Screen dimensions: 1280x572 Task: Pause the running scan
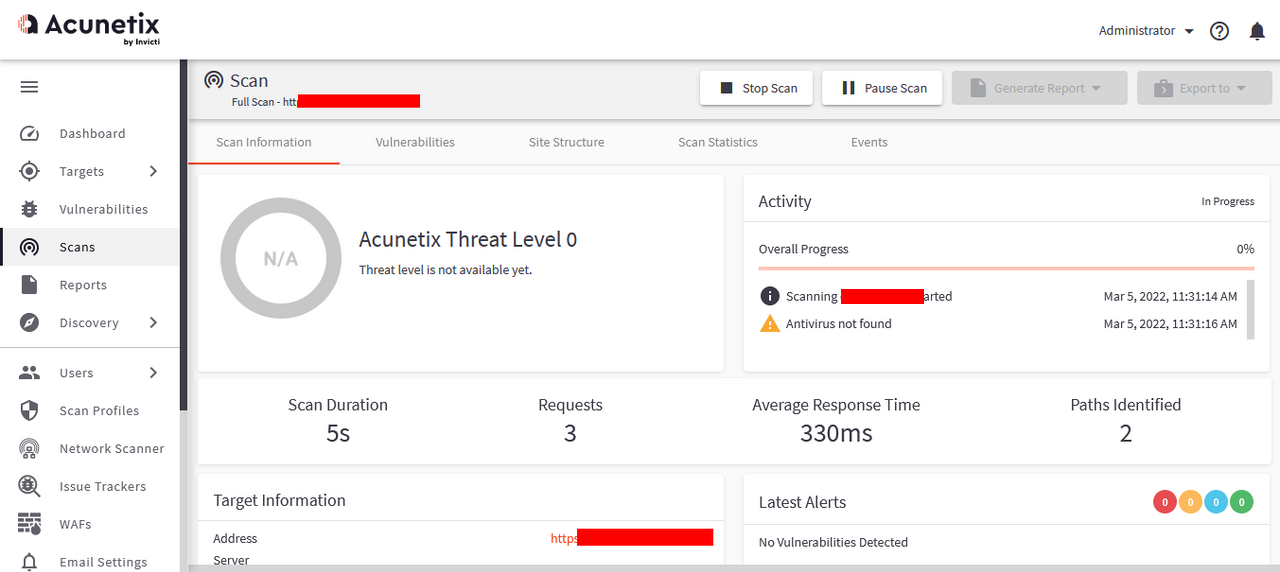pyautogui.click(x=883, y=88)
